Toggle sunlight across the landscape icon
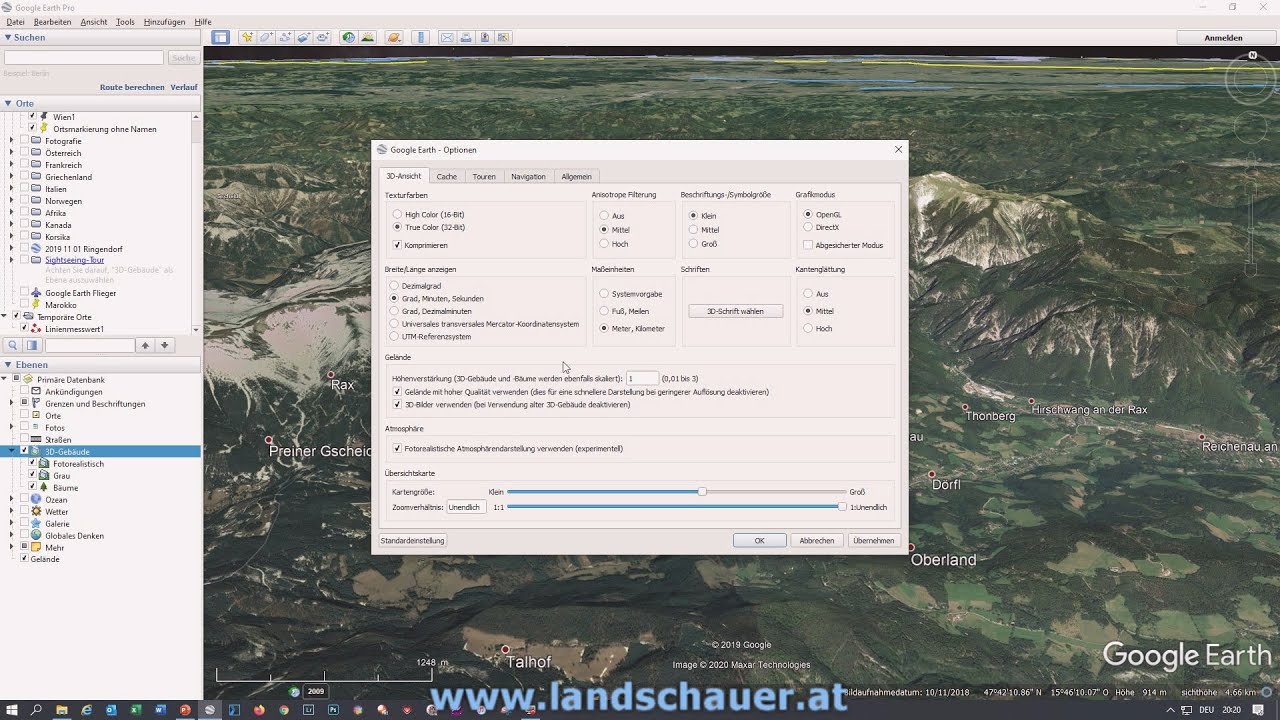Screen dimensions: 1280x720 pyautogui.click(x=368, y=38)
